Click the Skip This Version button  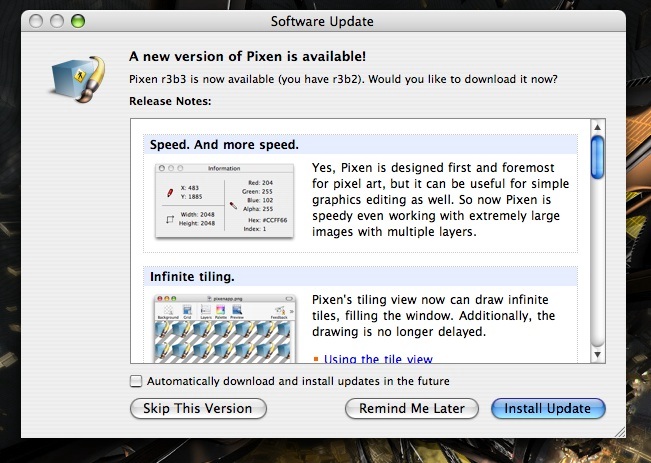click(198, 408)
